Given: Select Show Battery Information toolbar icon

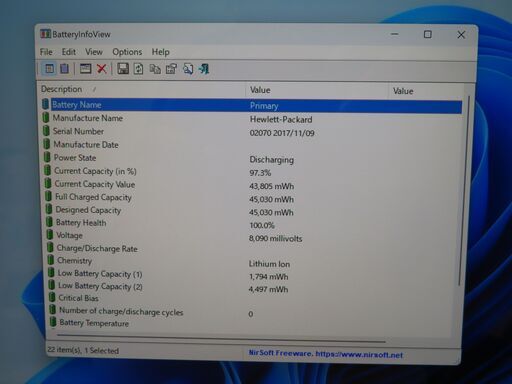Looking at the screenshot, I should click(x=50, y=69).
